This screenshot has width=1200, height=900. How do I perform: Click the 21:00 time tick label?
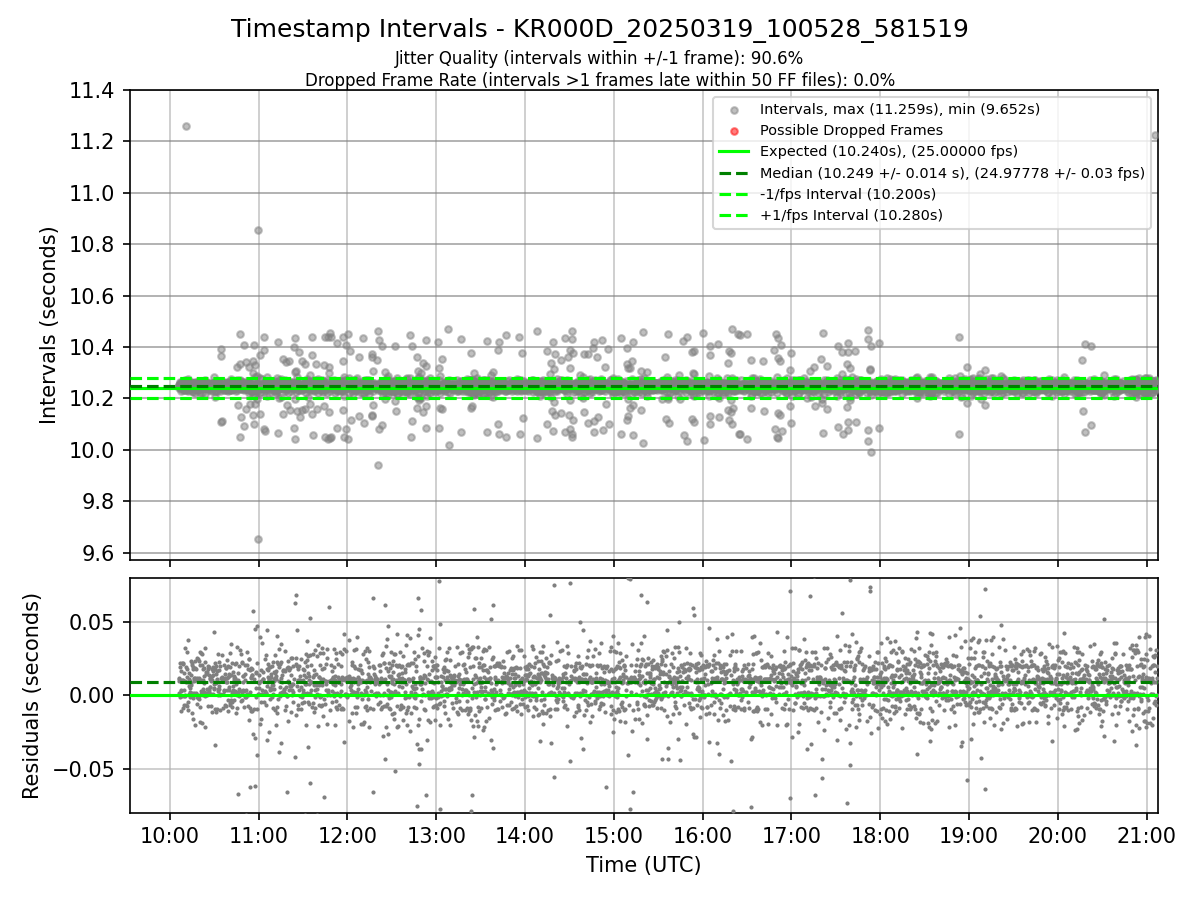tap(1146, 836)
